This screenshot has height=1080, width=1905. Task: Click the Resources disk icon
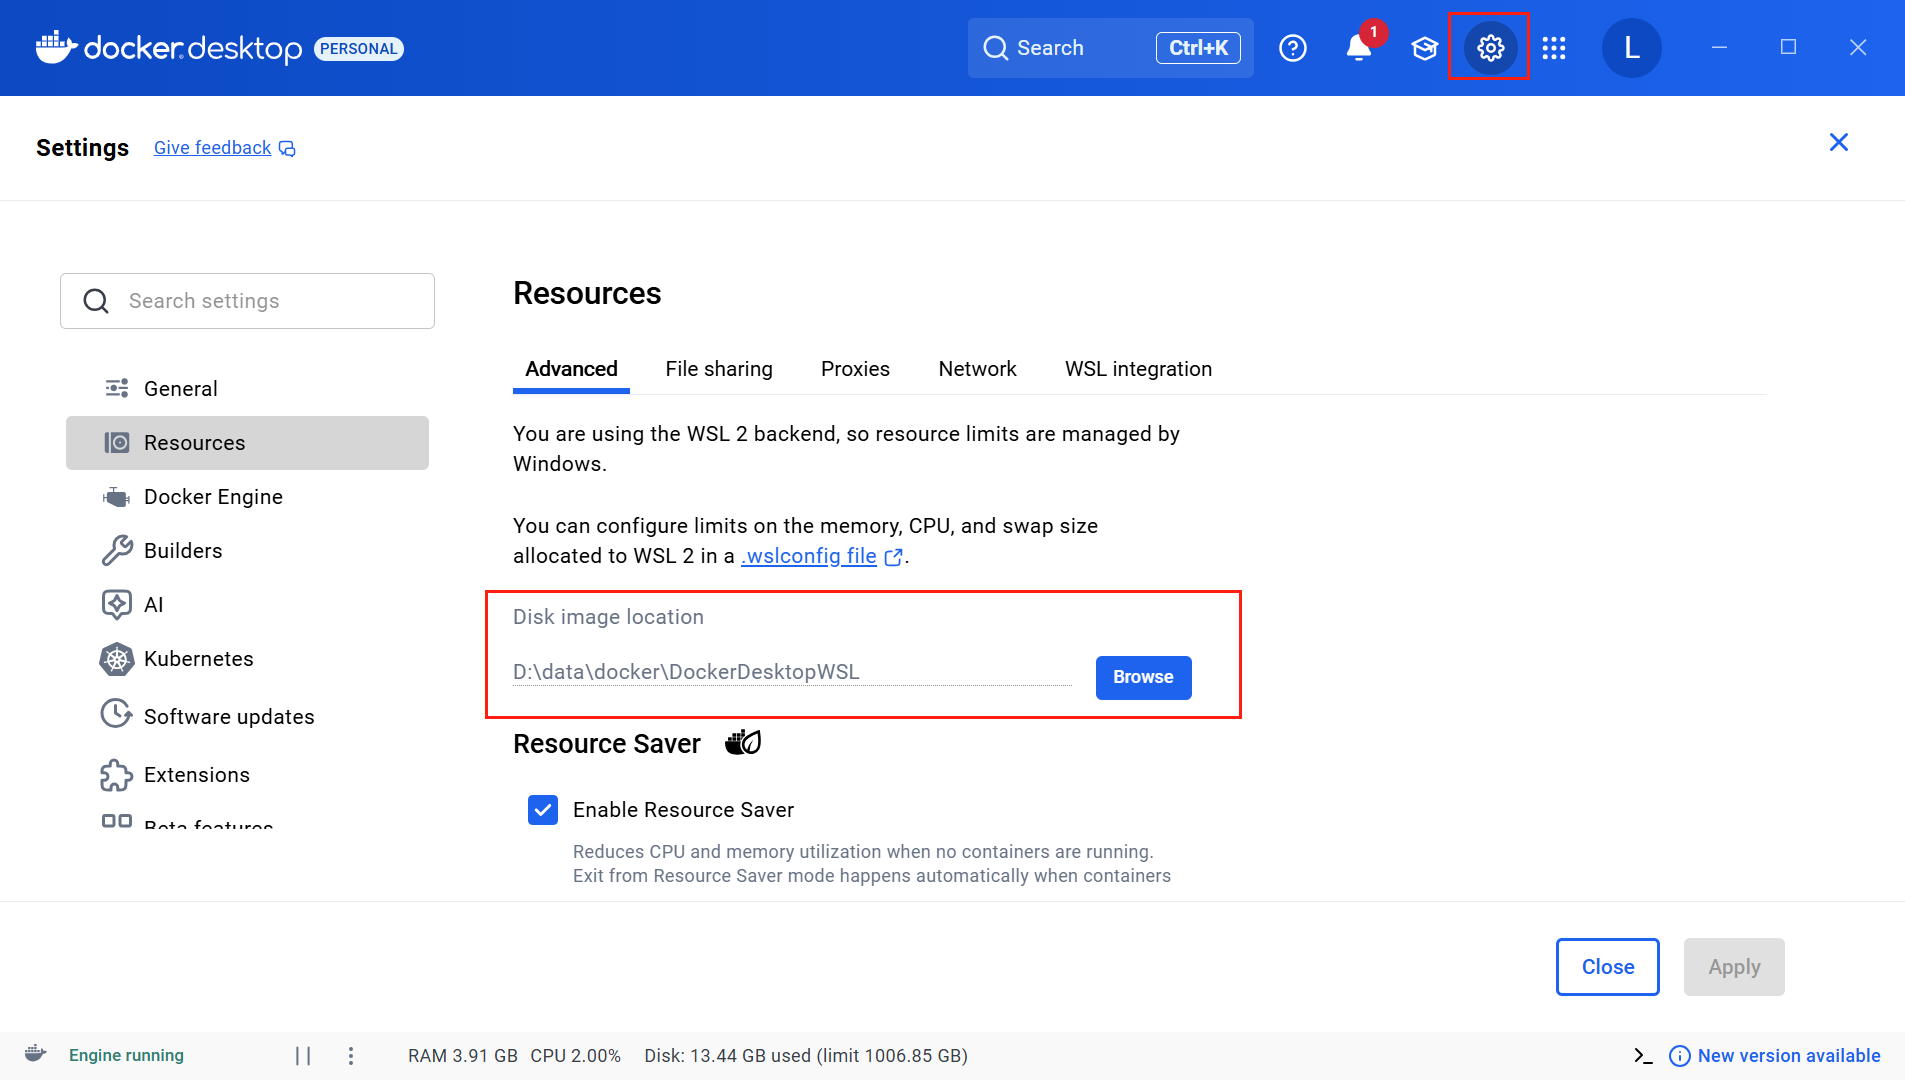pos(117,442)
